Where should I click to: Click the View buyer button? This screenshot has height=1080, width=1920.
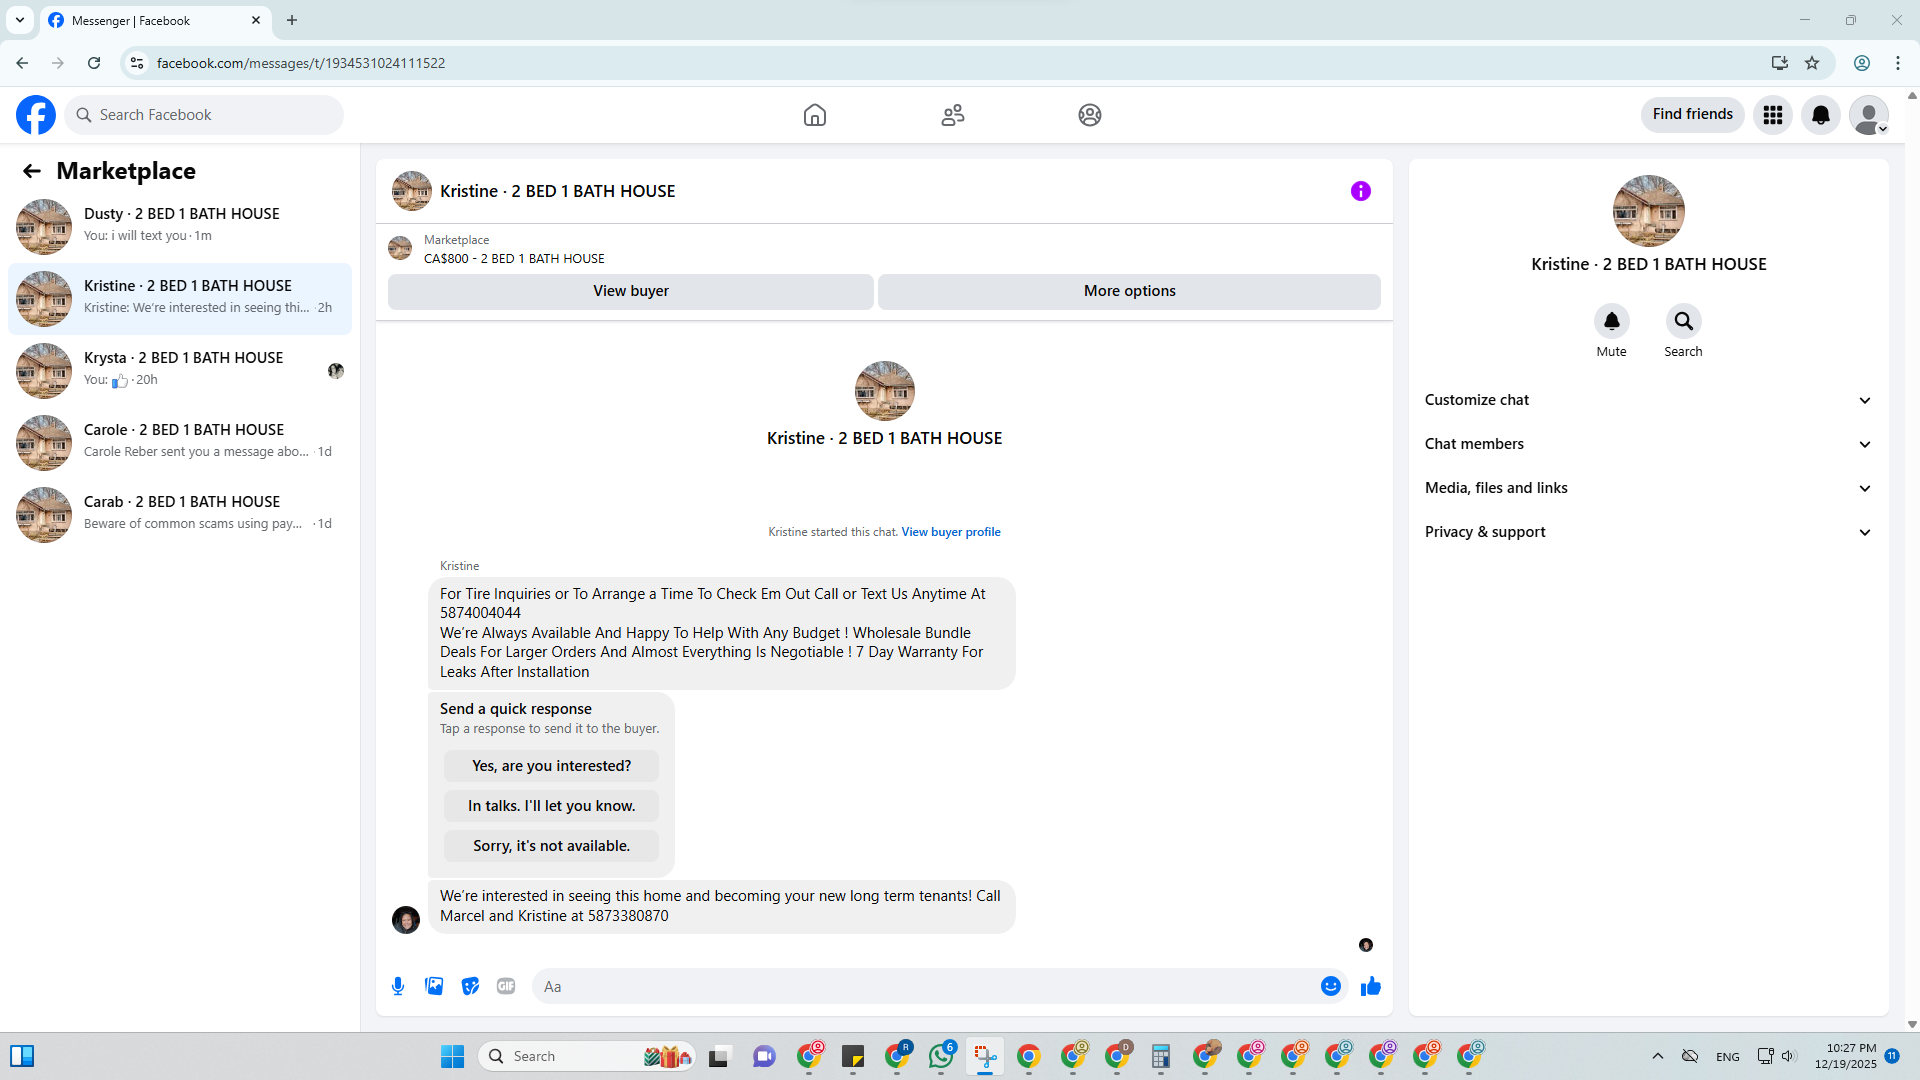pos(630,291)
